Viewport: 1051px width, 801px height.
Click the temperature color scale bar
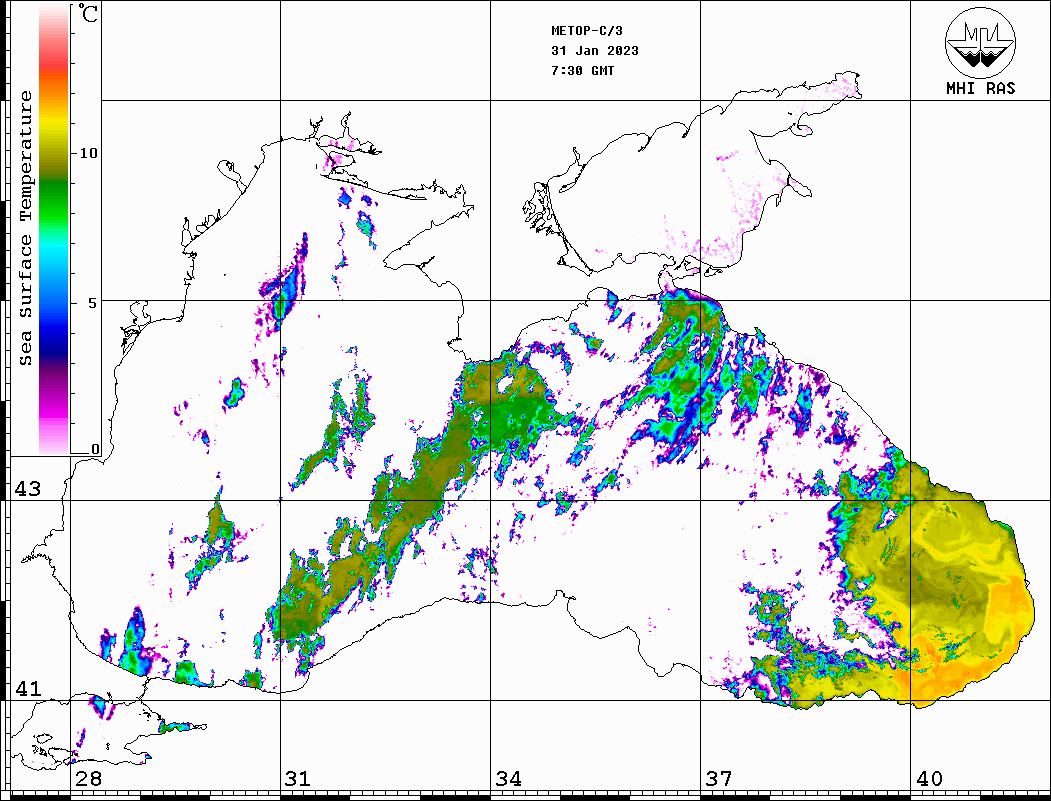tap(54, 229)
